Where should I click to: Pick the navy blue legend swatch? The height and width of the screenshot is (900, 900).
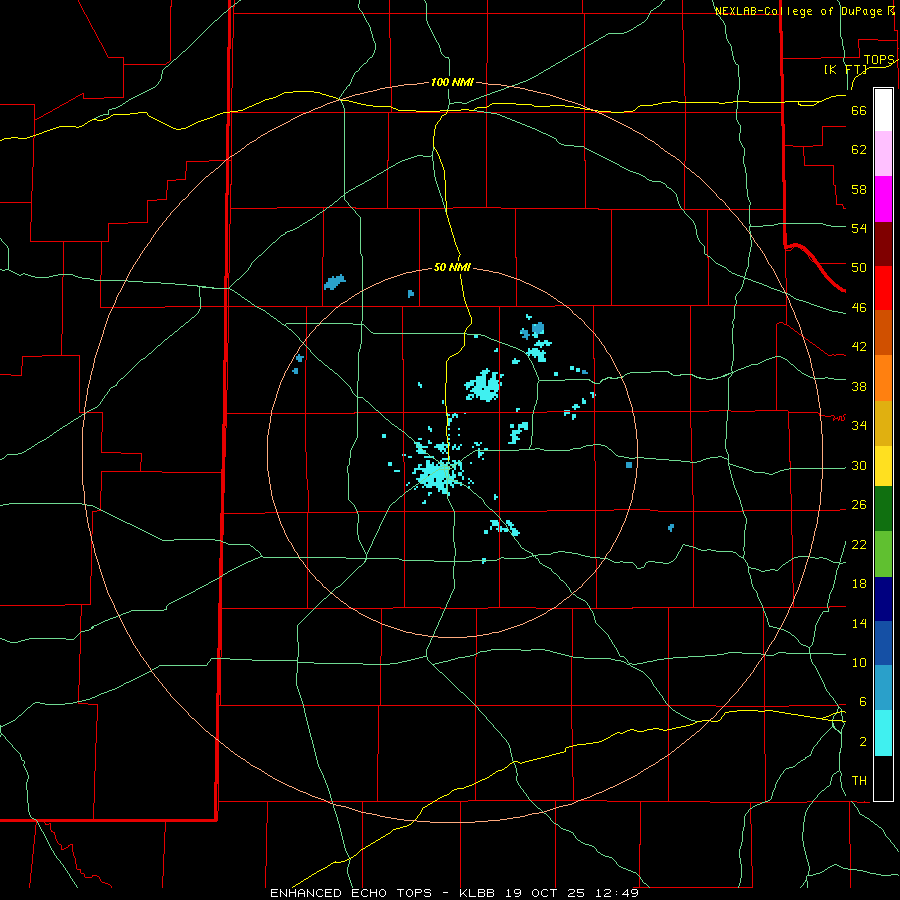883,599
